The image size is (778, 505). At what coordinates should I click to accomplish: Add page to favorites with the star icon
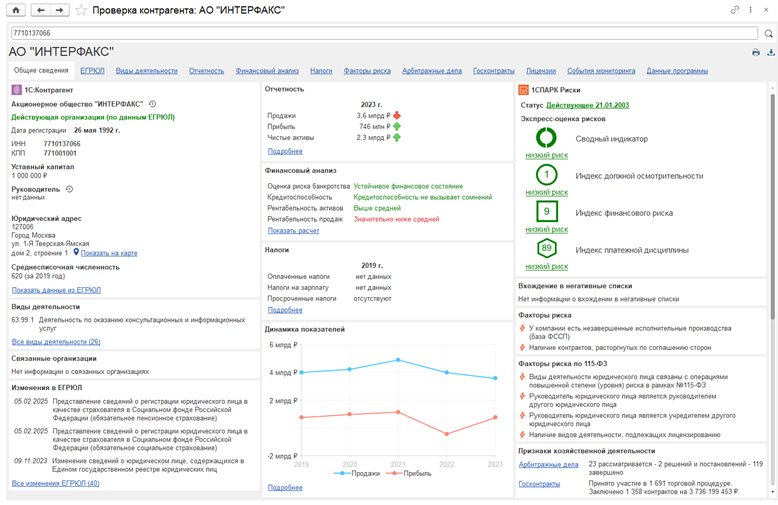[x=81, y=10]
